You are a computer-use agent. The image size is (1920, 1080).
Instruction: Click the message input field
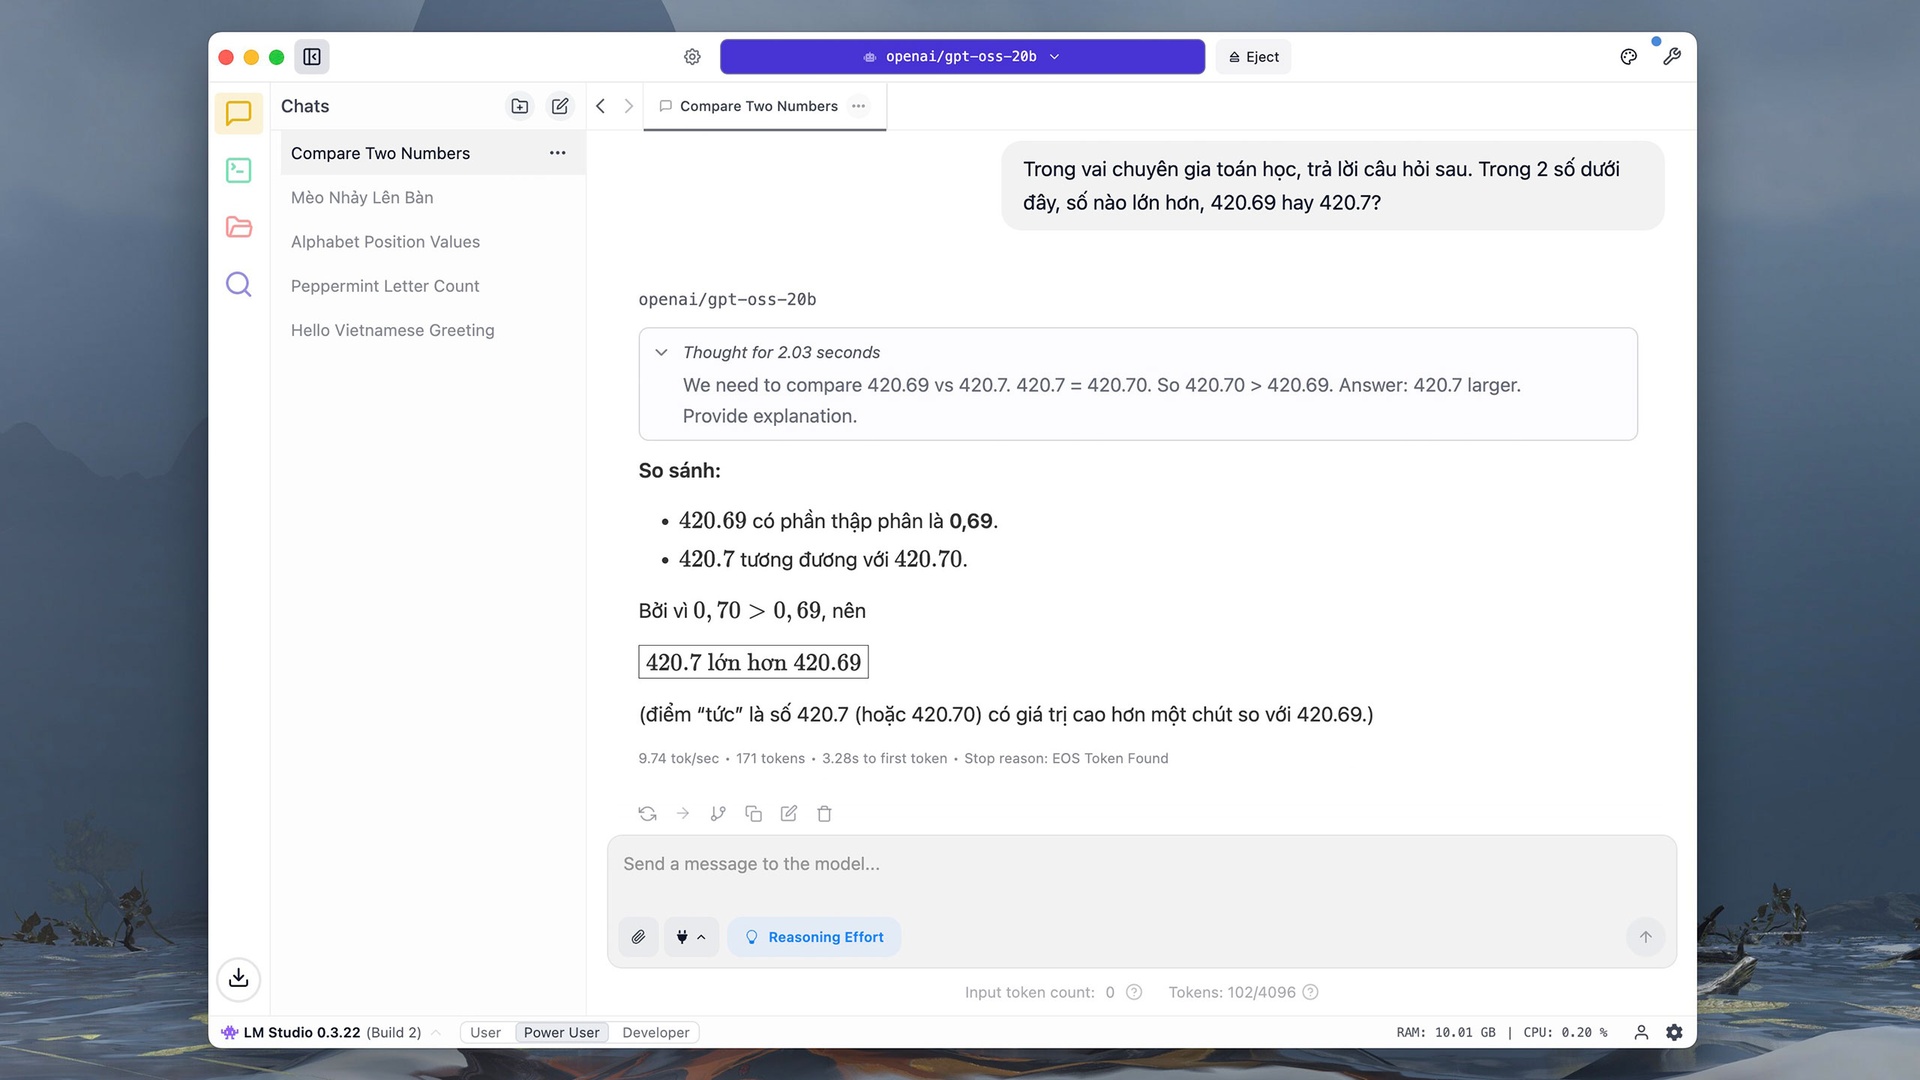pyautogui.click(x=1140, y=864)
